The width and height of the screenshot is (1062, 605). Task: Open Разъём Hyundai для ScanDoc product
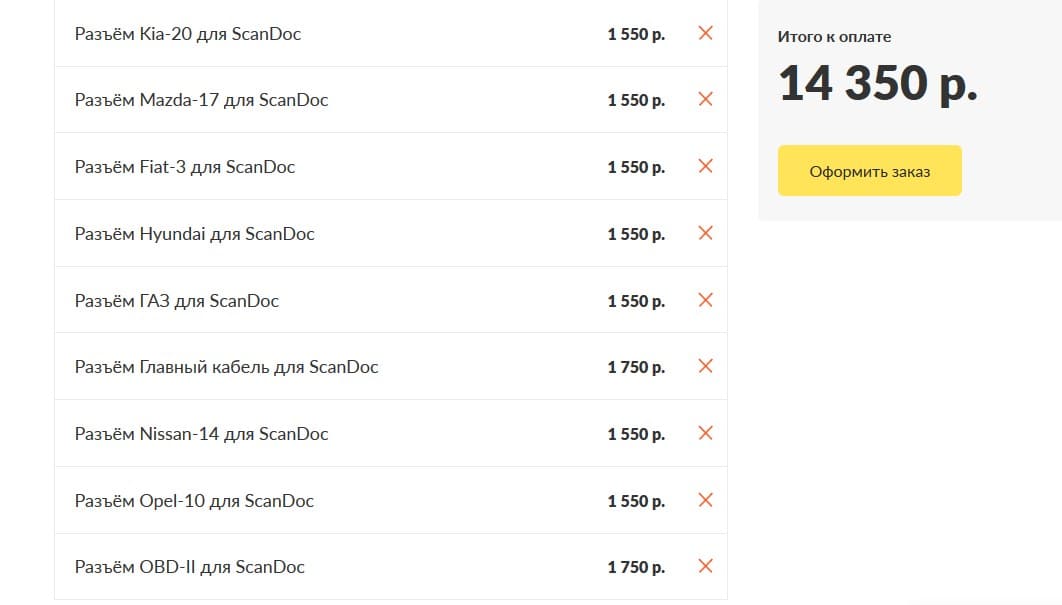[x=194, y=234]
